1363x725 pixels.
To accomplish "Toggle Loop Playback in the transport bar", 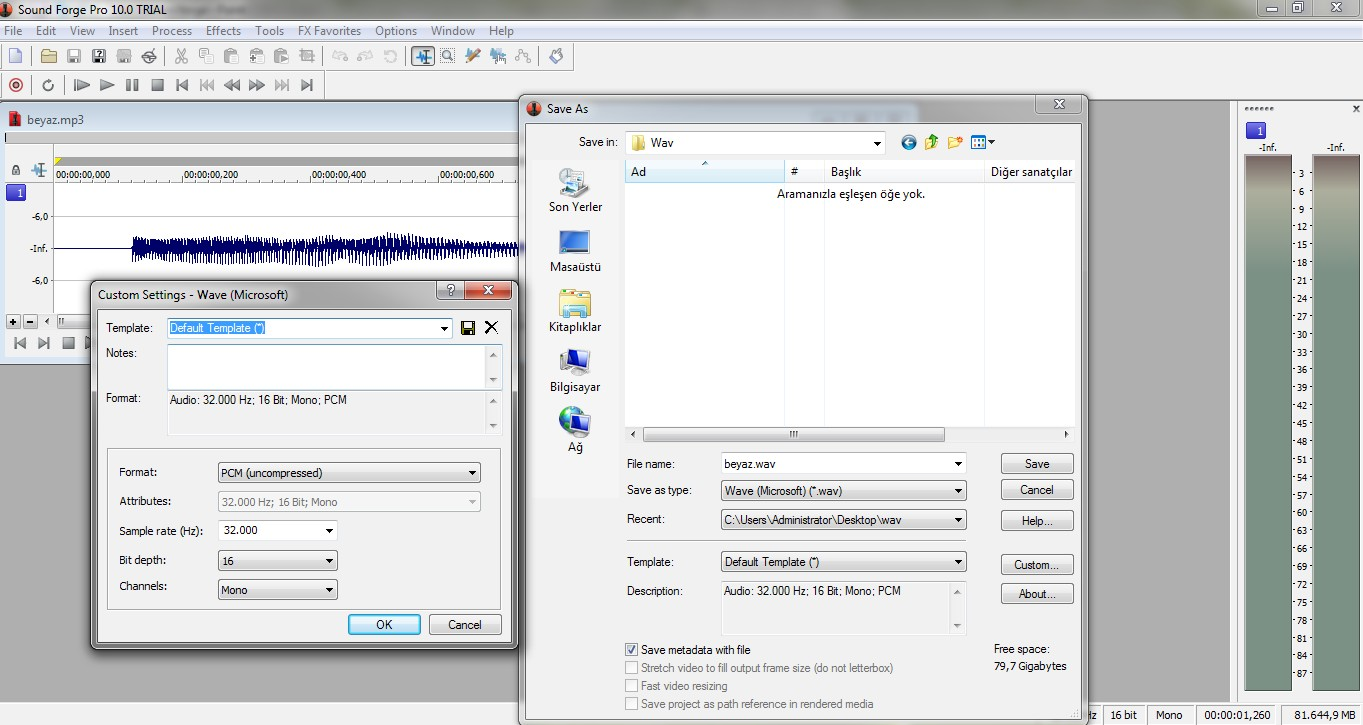I will click(48, 85).
